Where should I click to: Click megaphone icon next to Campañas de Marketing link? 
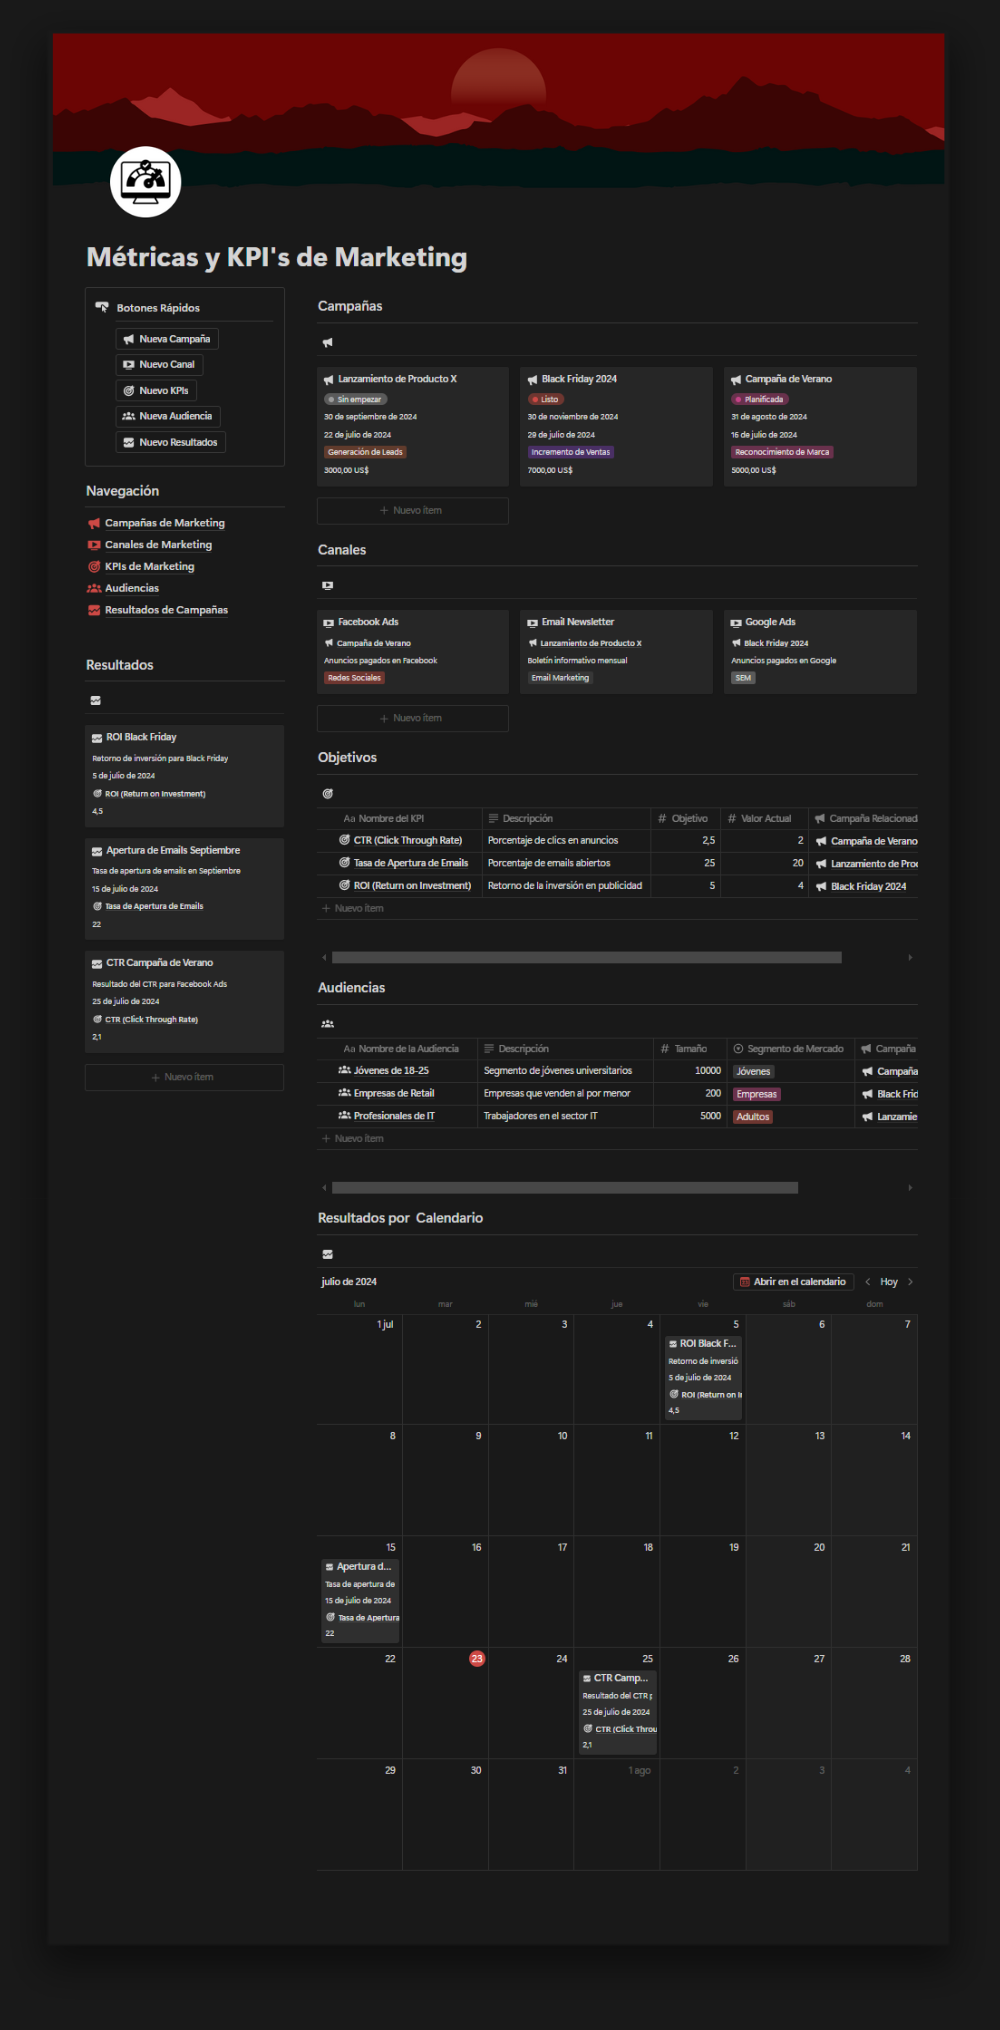pos(94,523)
